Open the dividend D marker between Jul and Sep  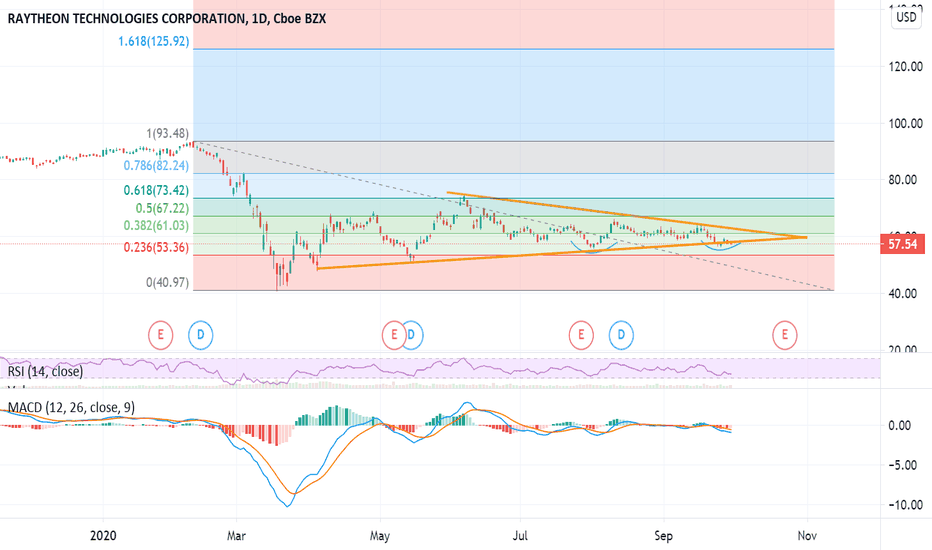[x=621, y=335]
